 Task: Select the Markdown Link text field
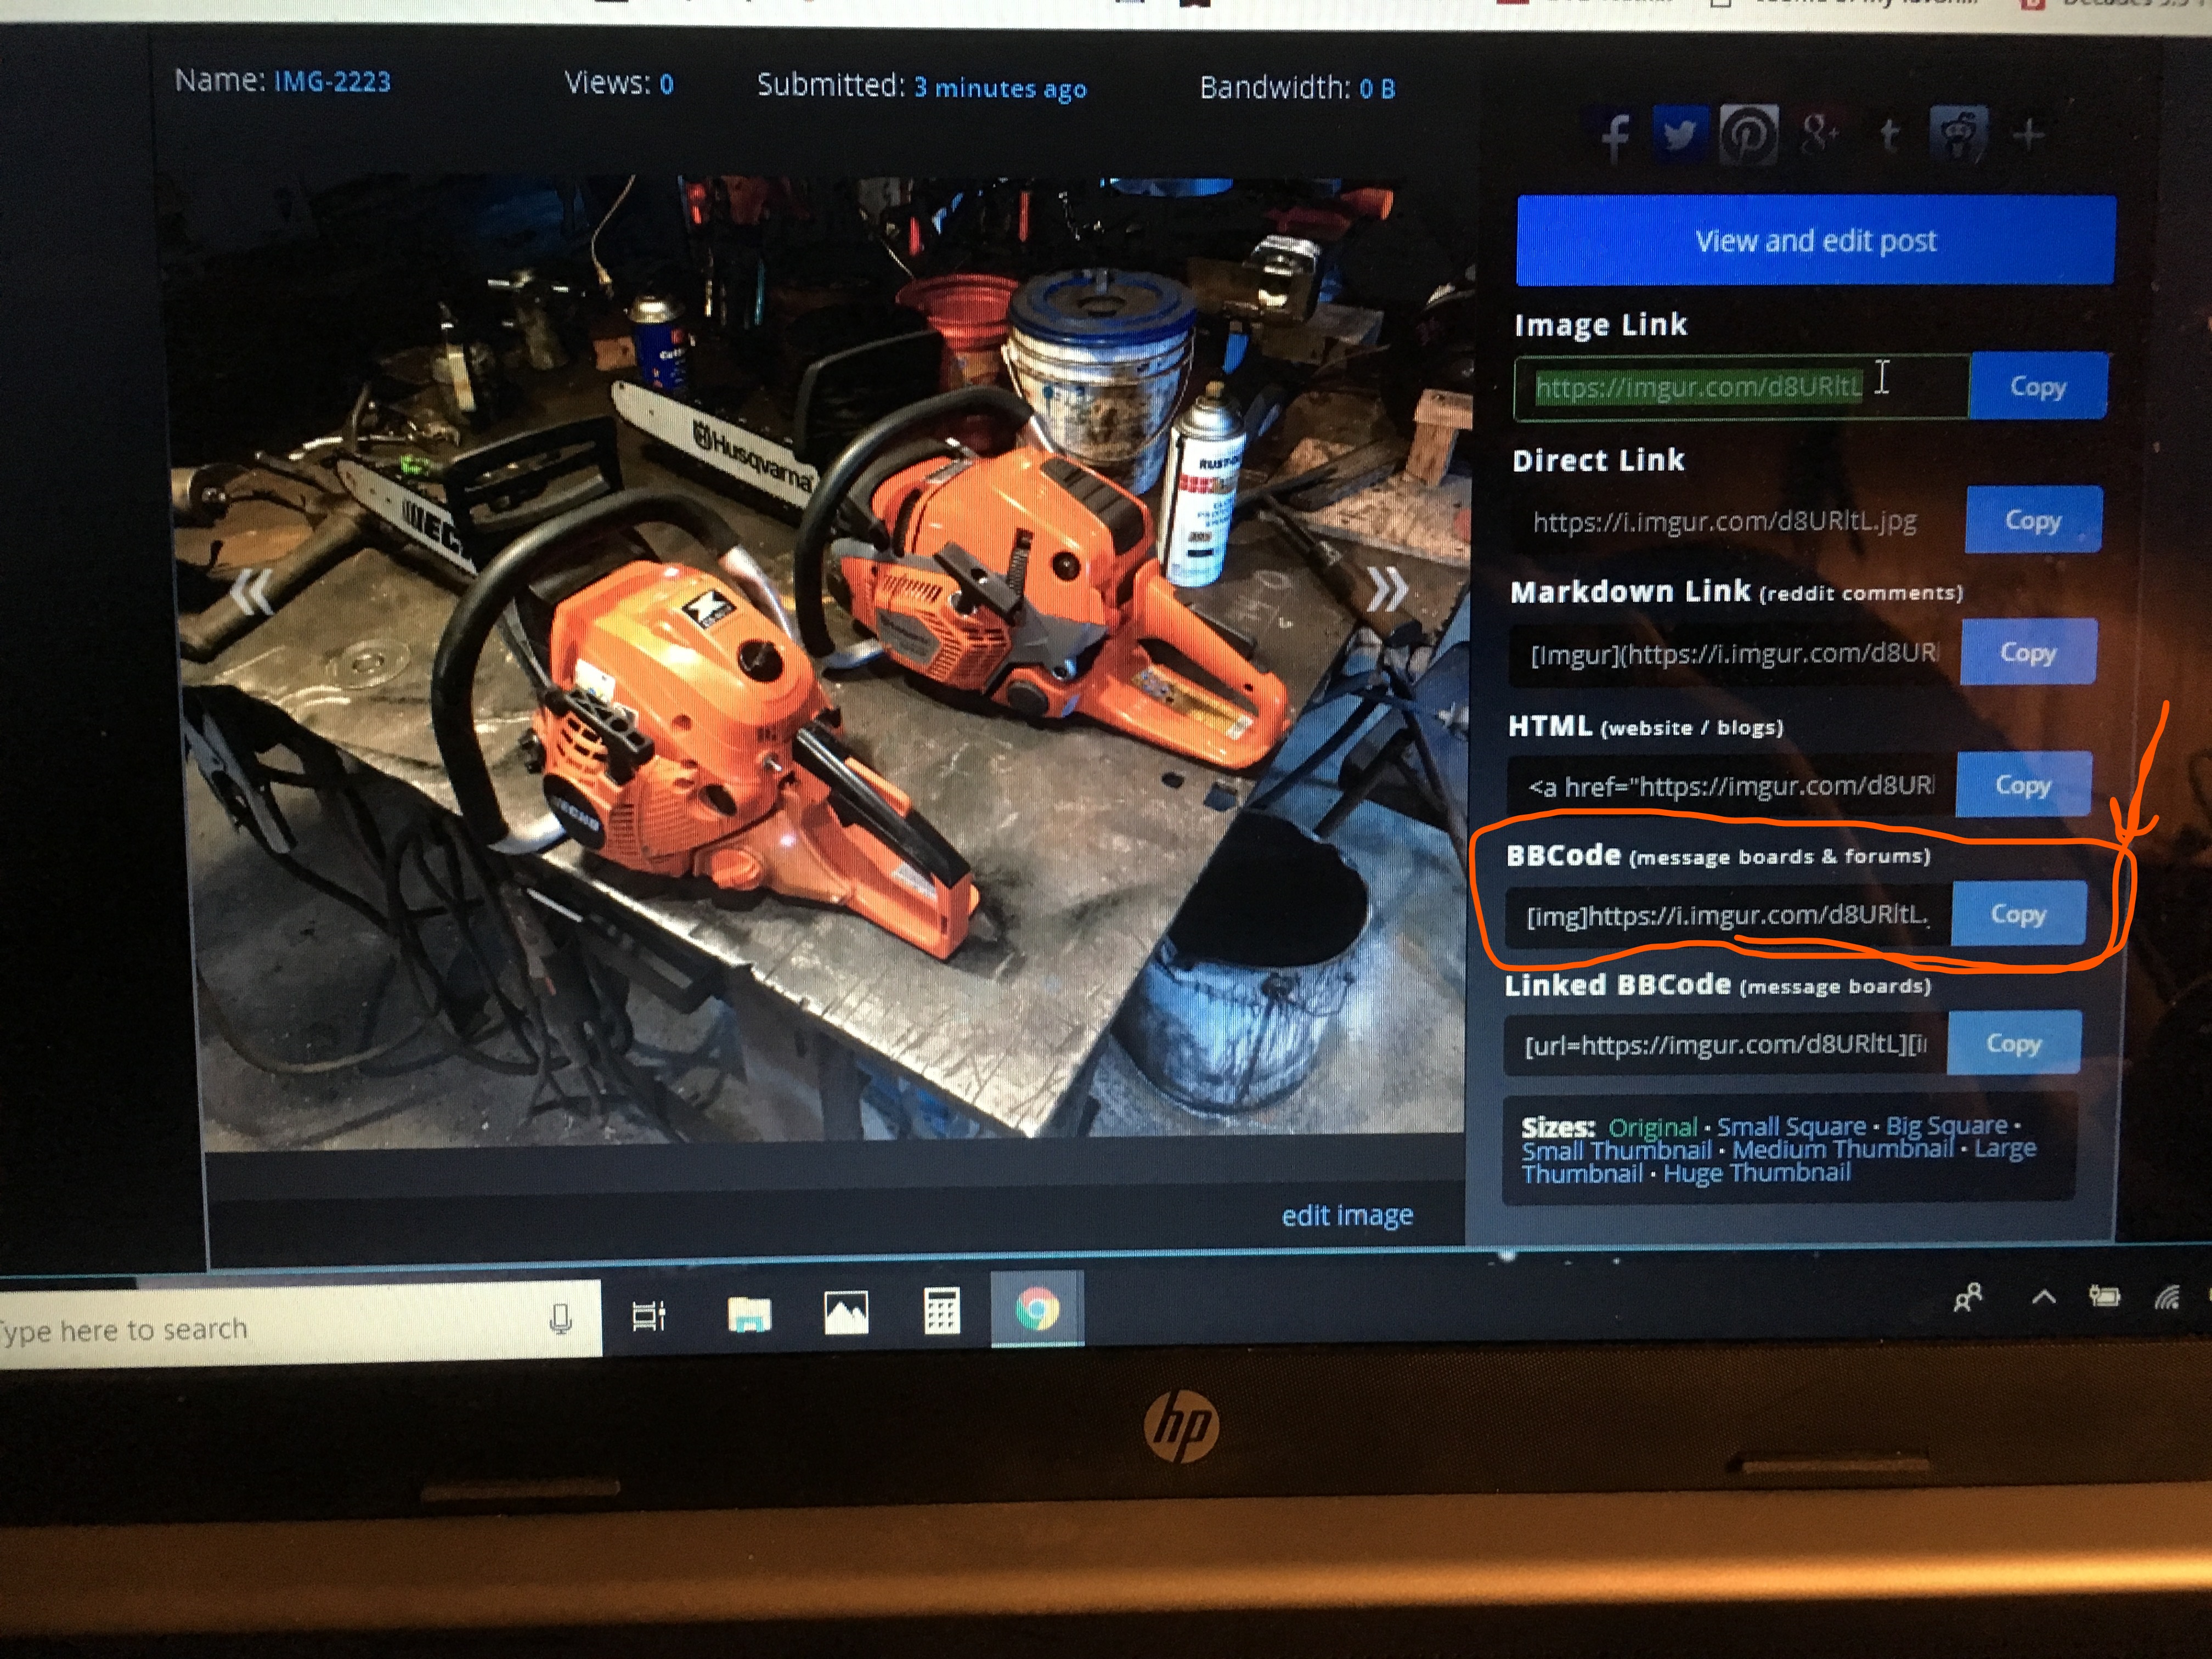(x=1735, y=654)
